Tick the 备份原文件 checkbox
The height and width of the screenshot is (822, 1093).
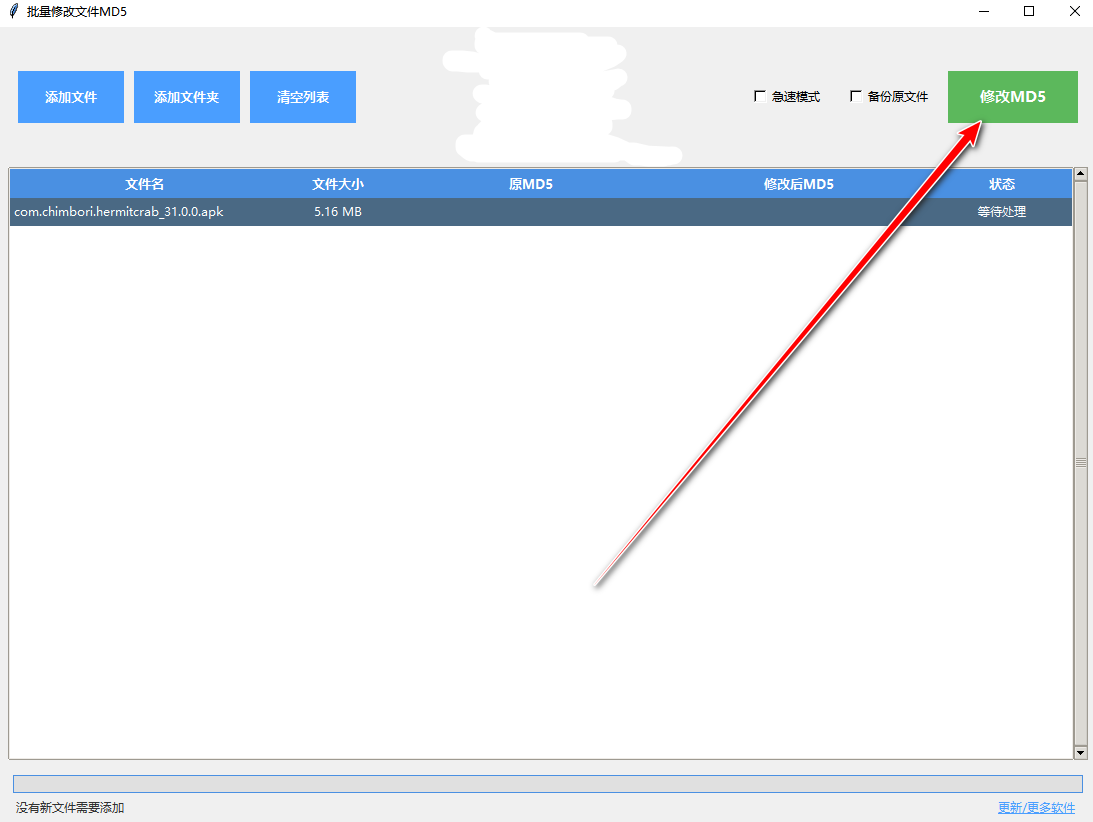pos(856,97)
